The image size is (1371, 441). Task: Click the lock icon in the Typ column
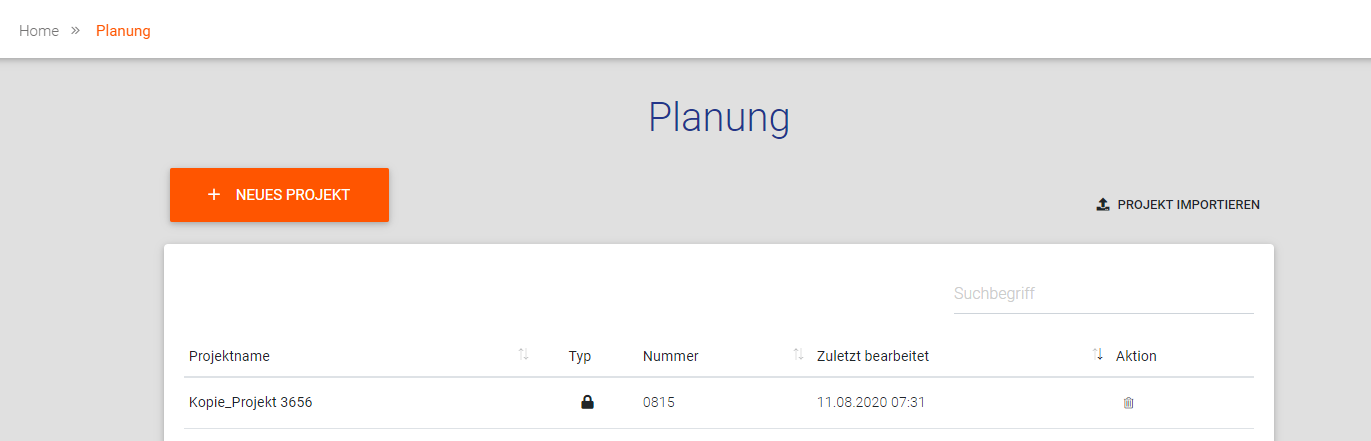coord(587,402)
